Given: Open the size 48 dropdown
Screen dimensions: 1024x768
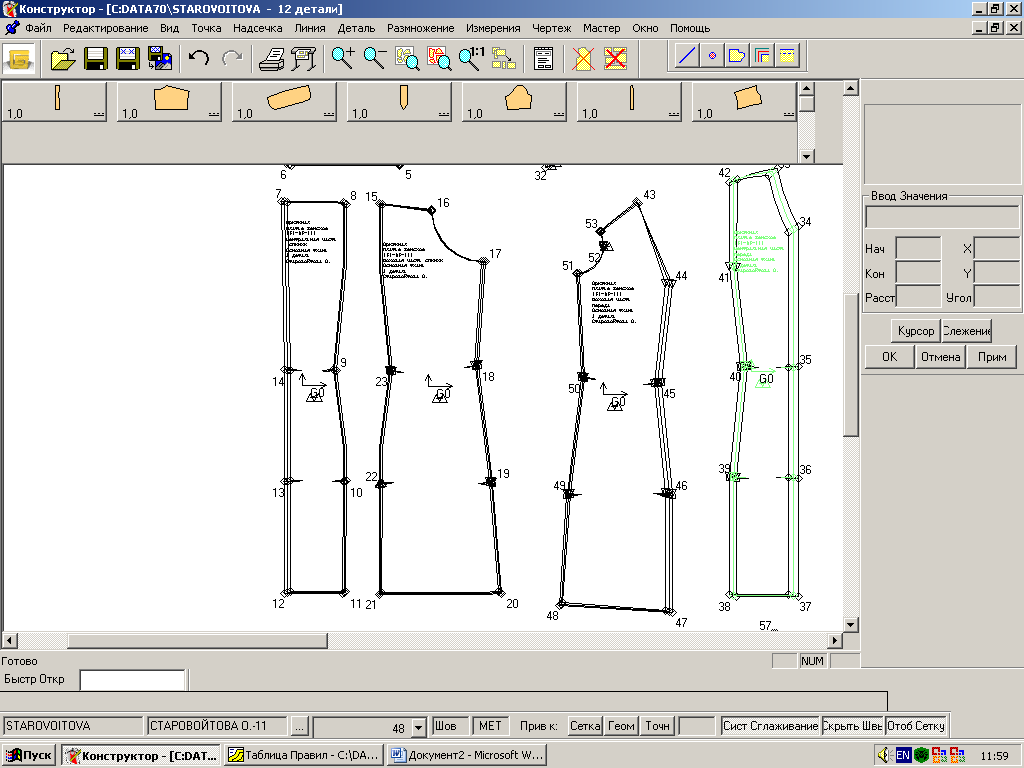Looking at the screenshot, I should click(419, 727).
